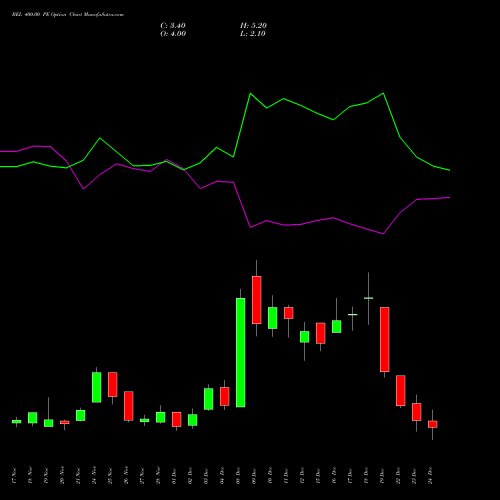Click the red candle above 09 Dec

coord(257,300)
